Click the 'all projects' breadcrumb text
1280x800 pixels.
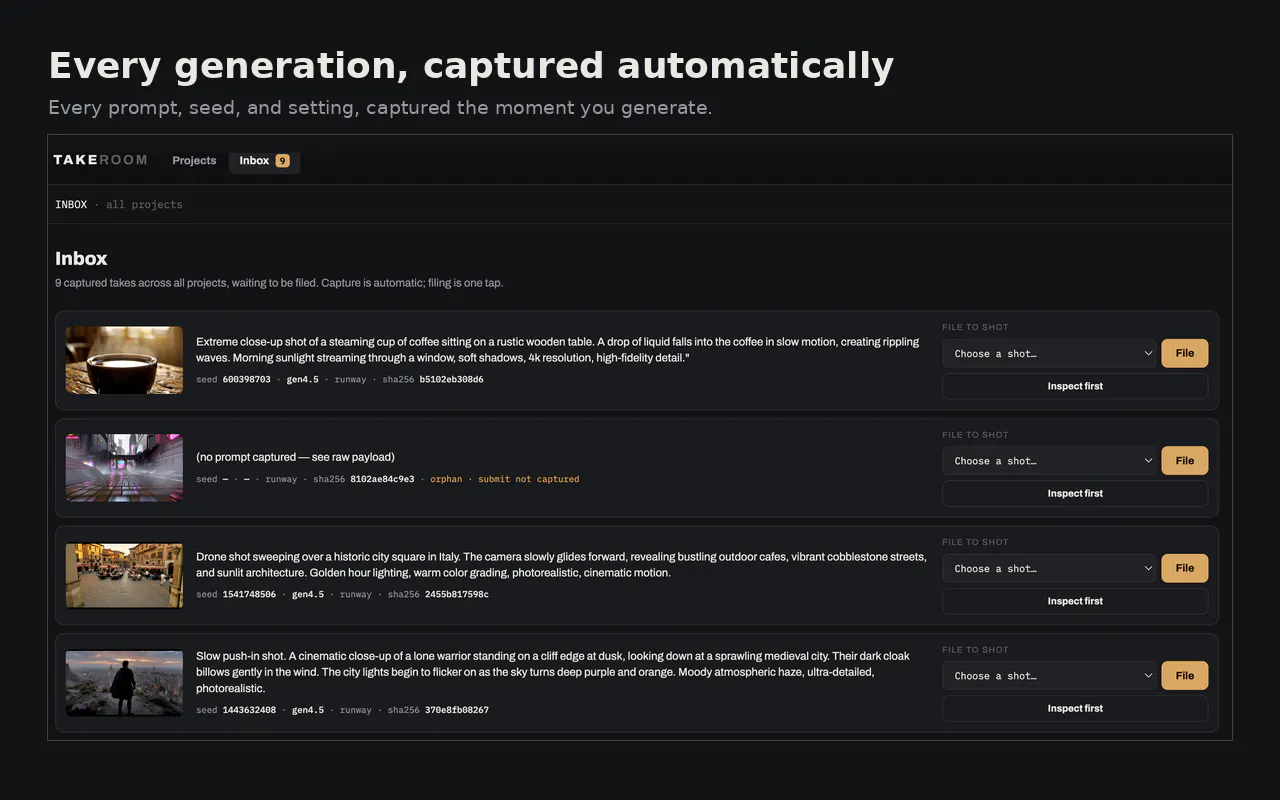click(144, 204)
